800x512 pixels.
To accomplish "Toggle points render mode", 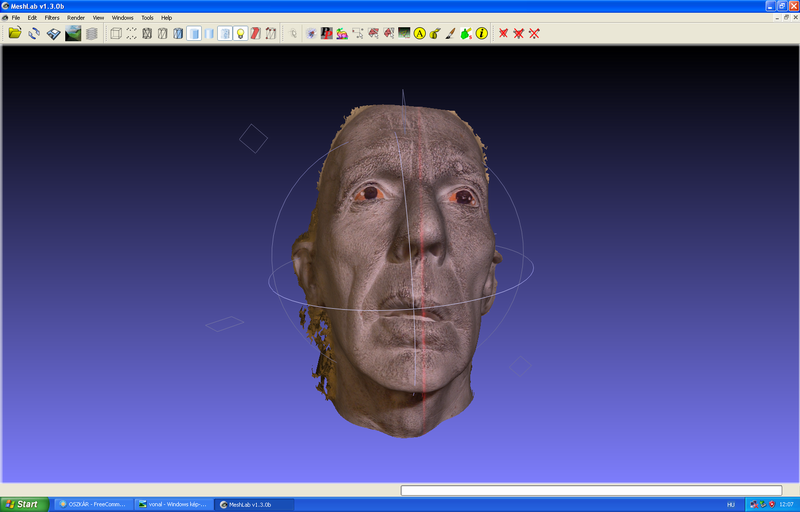I will [131, 33].
